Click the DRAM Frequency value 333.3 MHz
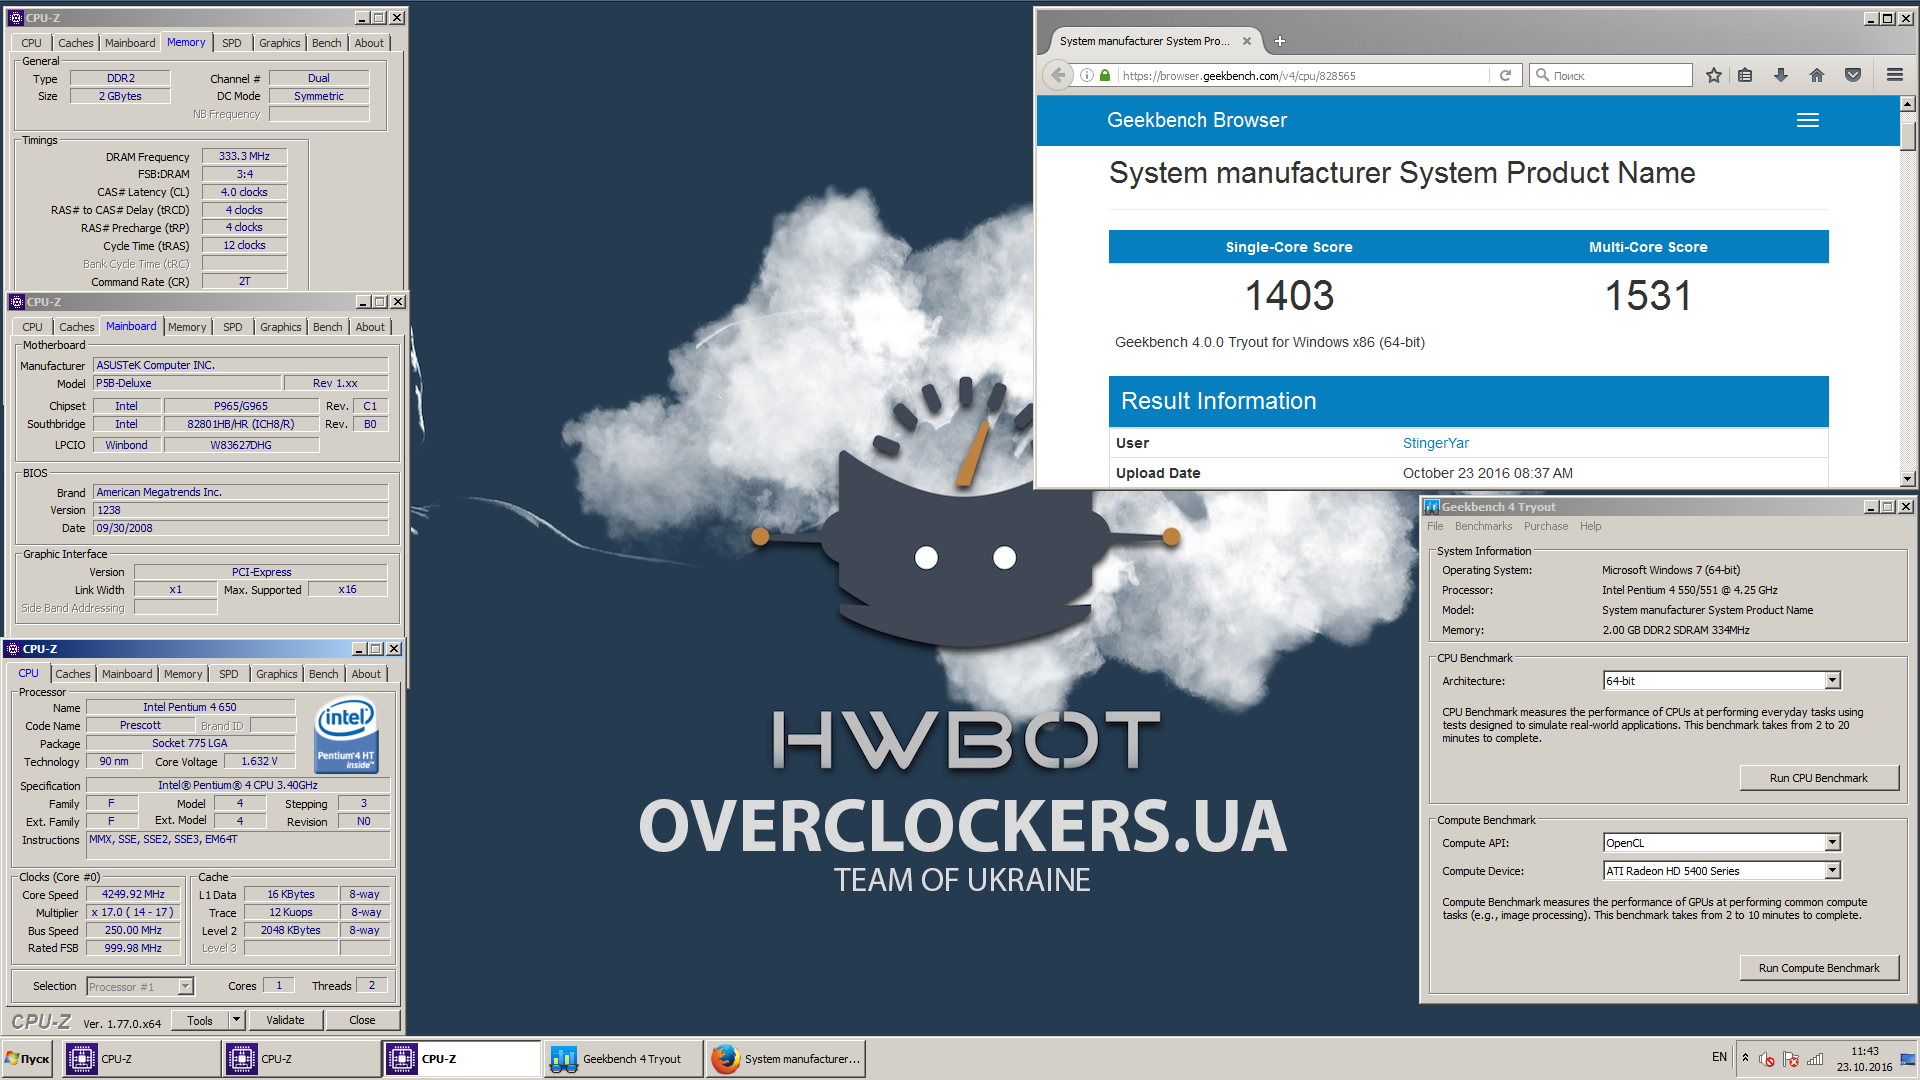This screenshot has width=1920, height=1080. [x=244, y=156]
